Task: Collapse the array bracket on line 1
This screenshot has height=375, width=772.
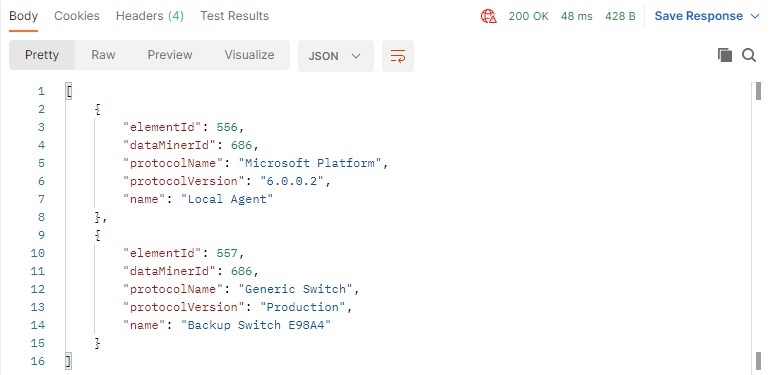Action: [x=69, y=91]
